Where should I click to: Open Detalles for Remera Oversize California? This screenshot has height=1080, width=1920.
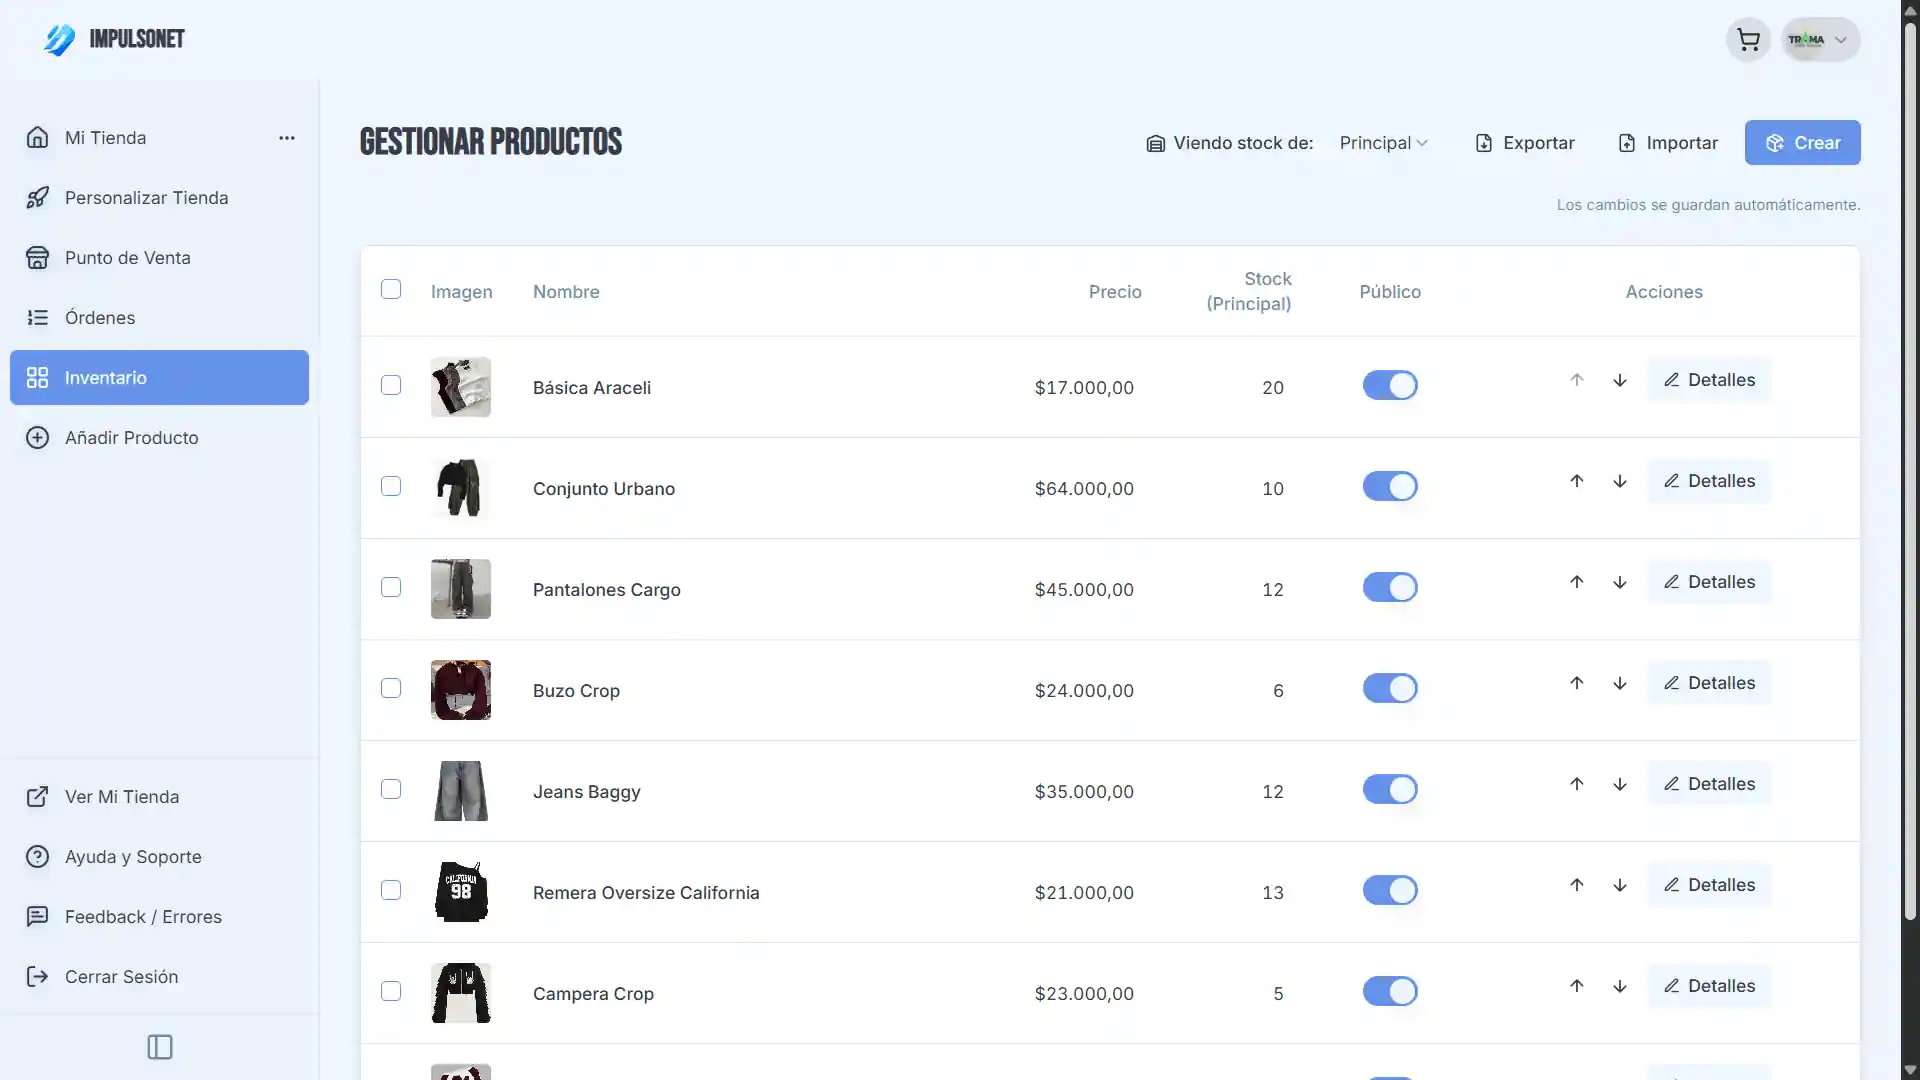[x=1709, y=885]
